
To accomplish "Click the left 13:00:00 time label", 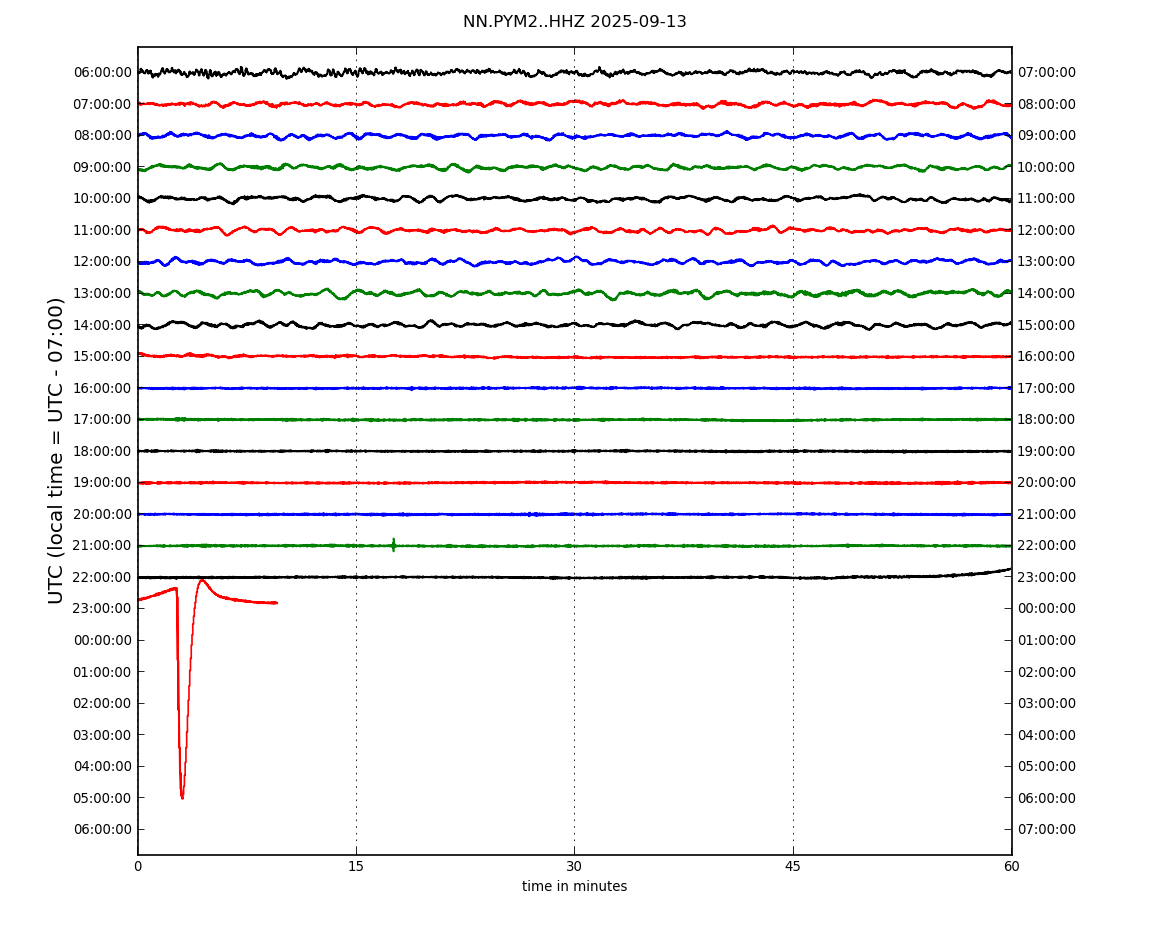I will (103, 293).
